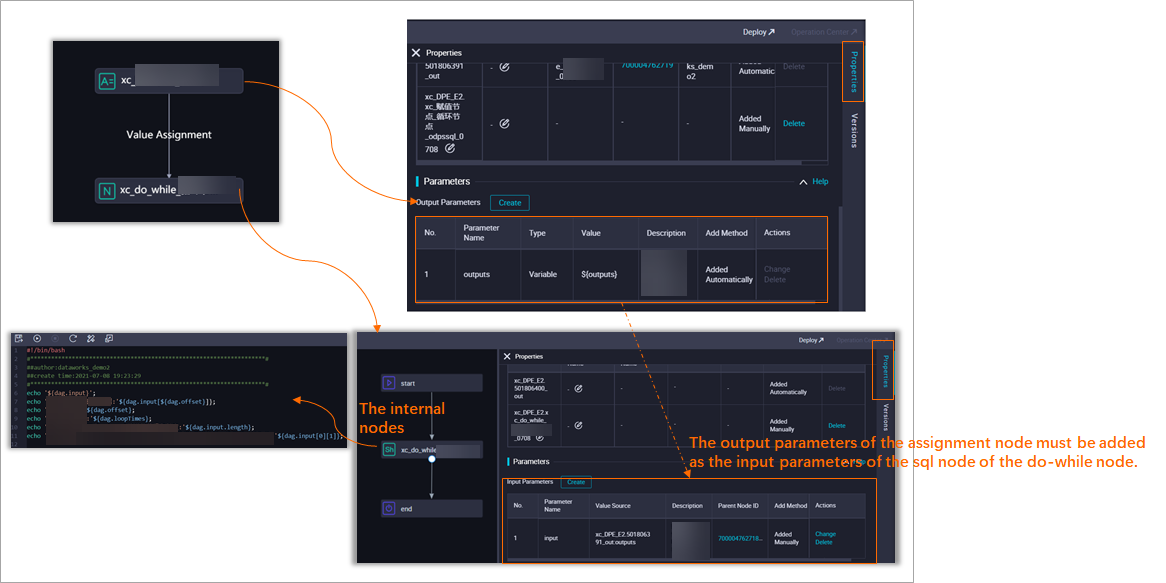This screenshot has width=1166, height=583.
Task: Click the format code icon in the editor toolbar
Action: (x=91, y=338)
